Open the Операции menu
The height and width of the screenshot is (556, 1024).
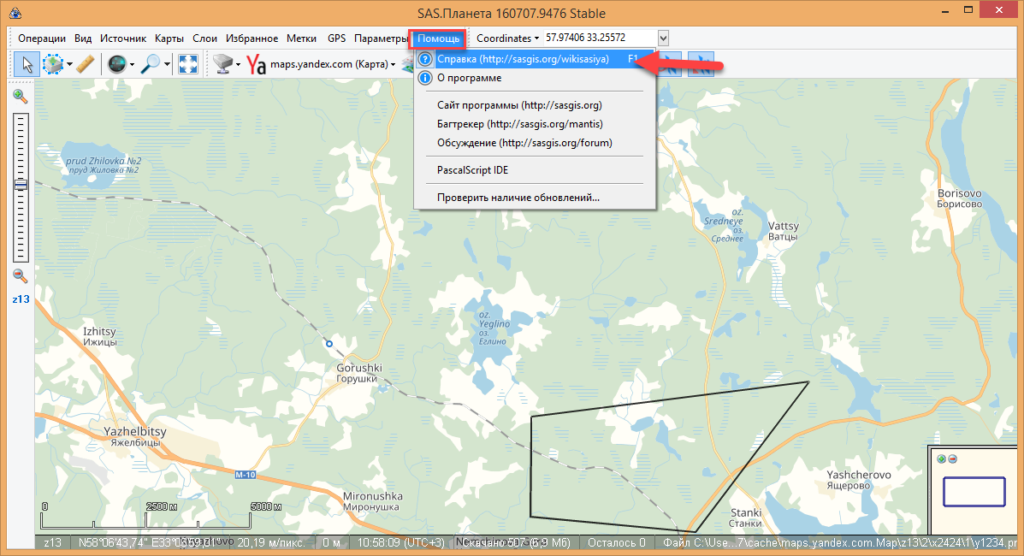pos(41,38)
